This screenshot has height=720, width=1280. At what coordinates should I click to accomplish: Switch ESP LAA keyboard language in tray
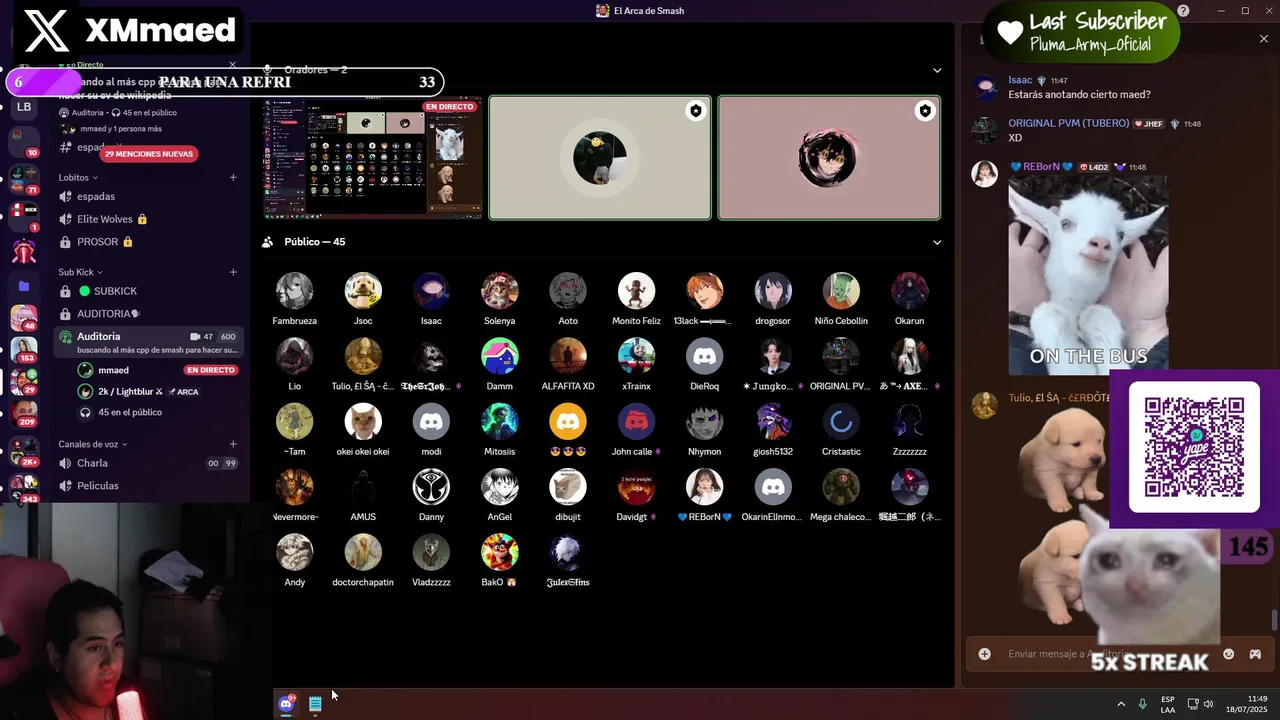click(1168, 704)
